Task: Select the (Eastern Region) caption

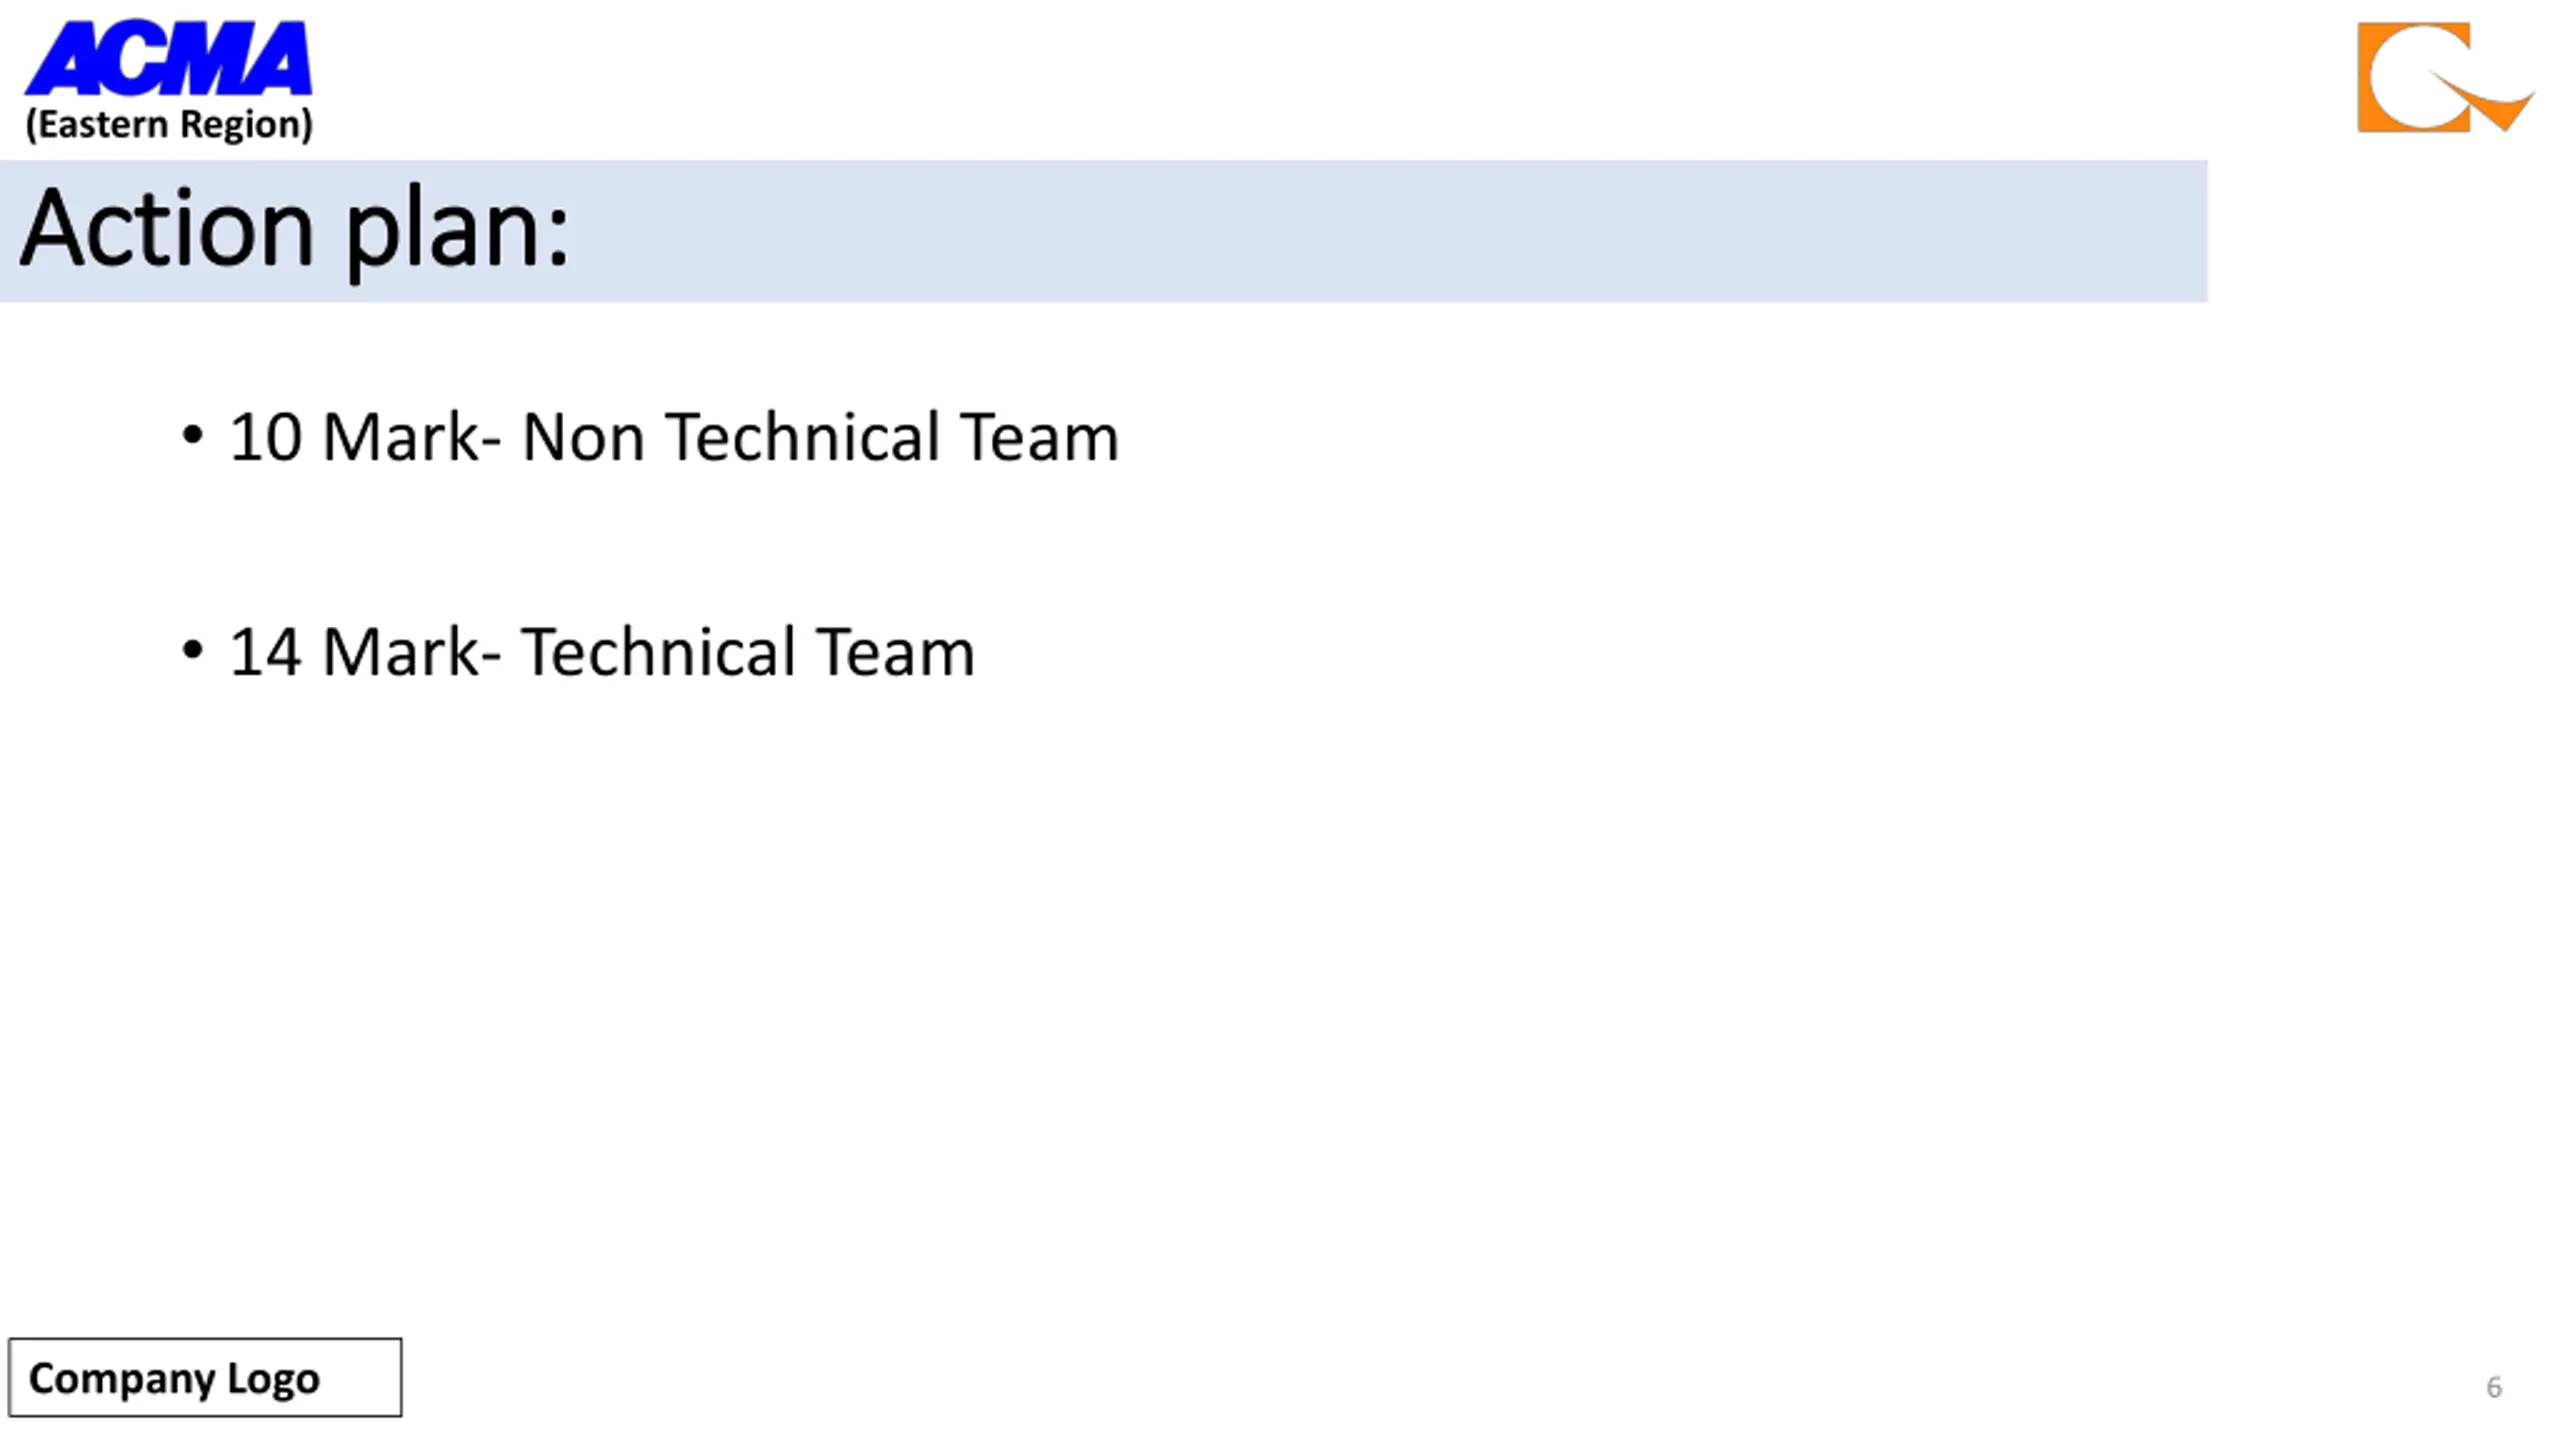Action: click(169, 125)
